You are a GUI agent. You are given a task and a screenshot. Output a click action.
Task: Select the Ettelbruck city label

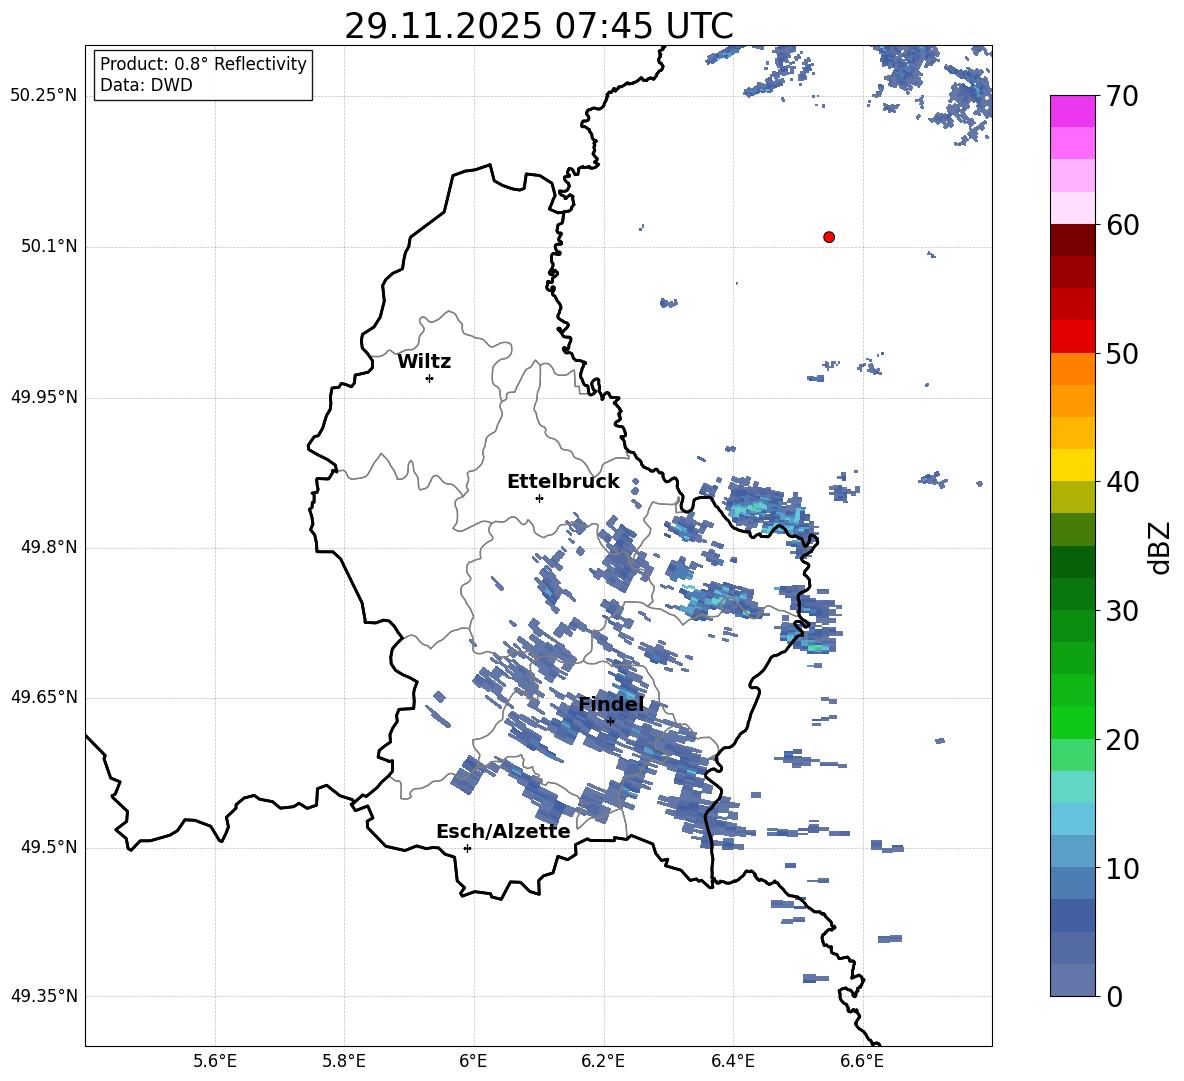(x=563, y=482)
